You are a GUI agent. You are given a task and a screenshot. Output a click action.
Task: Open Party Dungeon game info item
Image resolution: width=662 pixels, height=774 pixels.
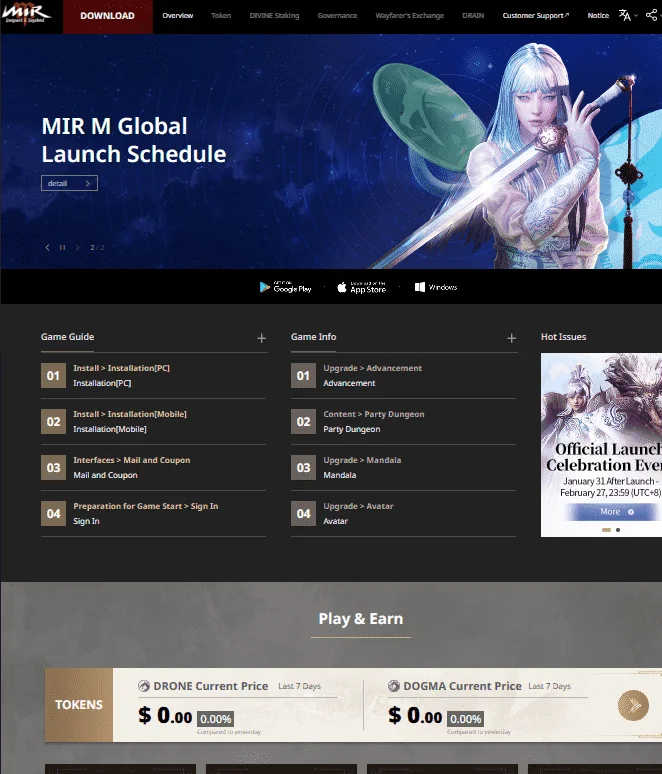click(x=403, y=422)
